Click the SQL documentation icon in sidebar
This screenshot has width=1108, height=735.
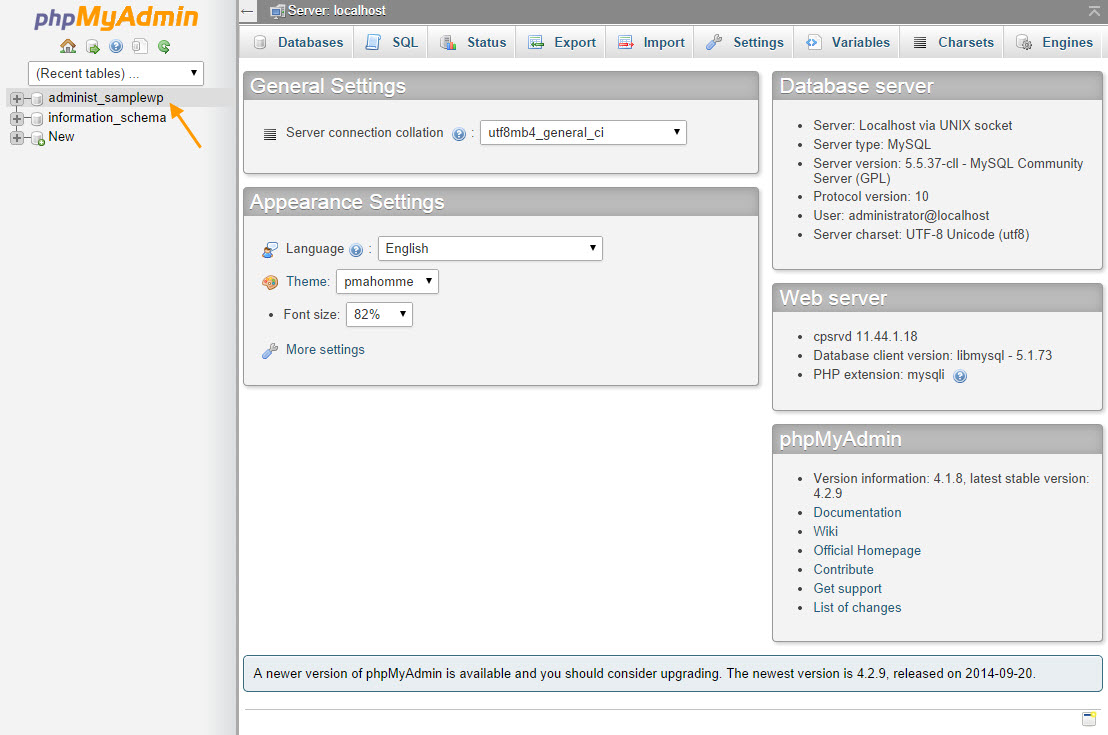(140, 47)
